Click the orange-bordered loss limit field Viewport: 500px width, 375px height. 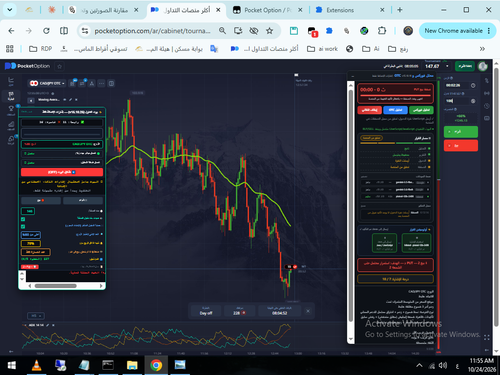point(36,252)
